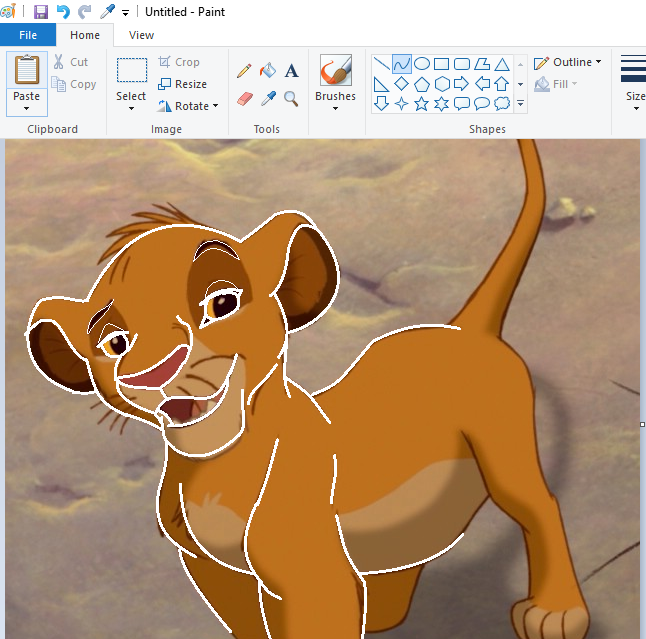This screenshot has height=639, width=646.
Task: Click the Save icon in title bar
Action: (x=41, y=12)
